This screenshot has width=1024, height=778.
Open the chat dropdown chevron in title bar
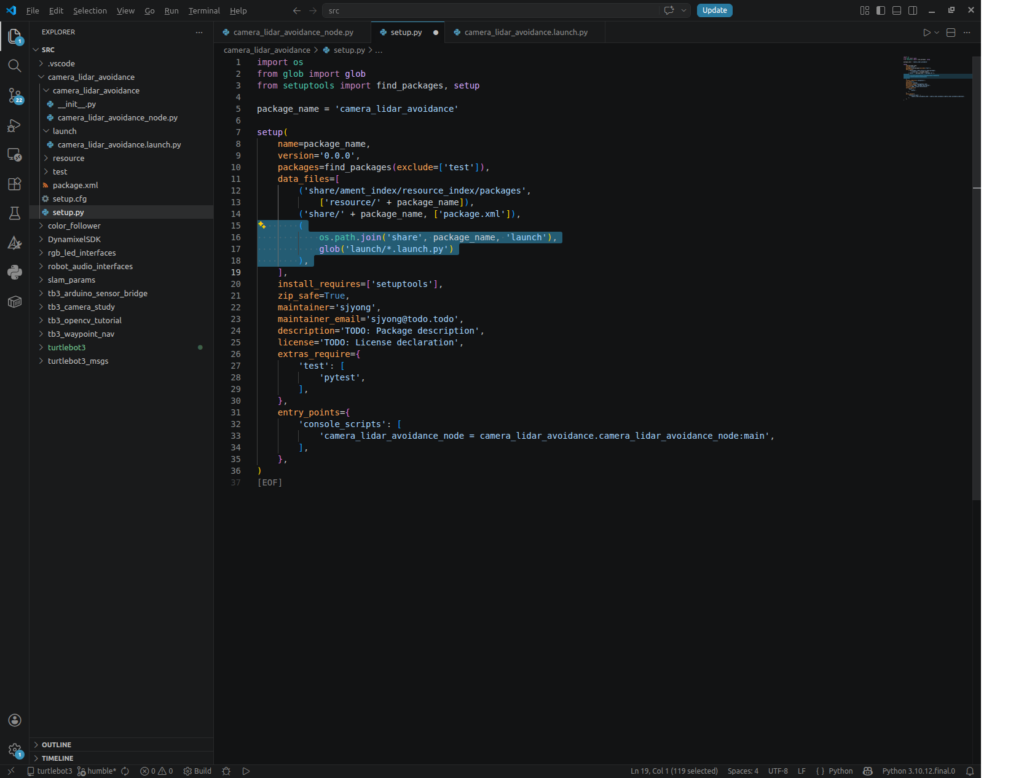pos(684,10)
